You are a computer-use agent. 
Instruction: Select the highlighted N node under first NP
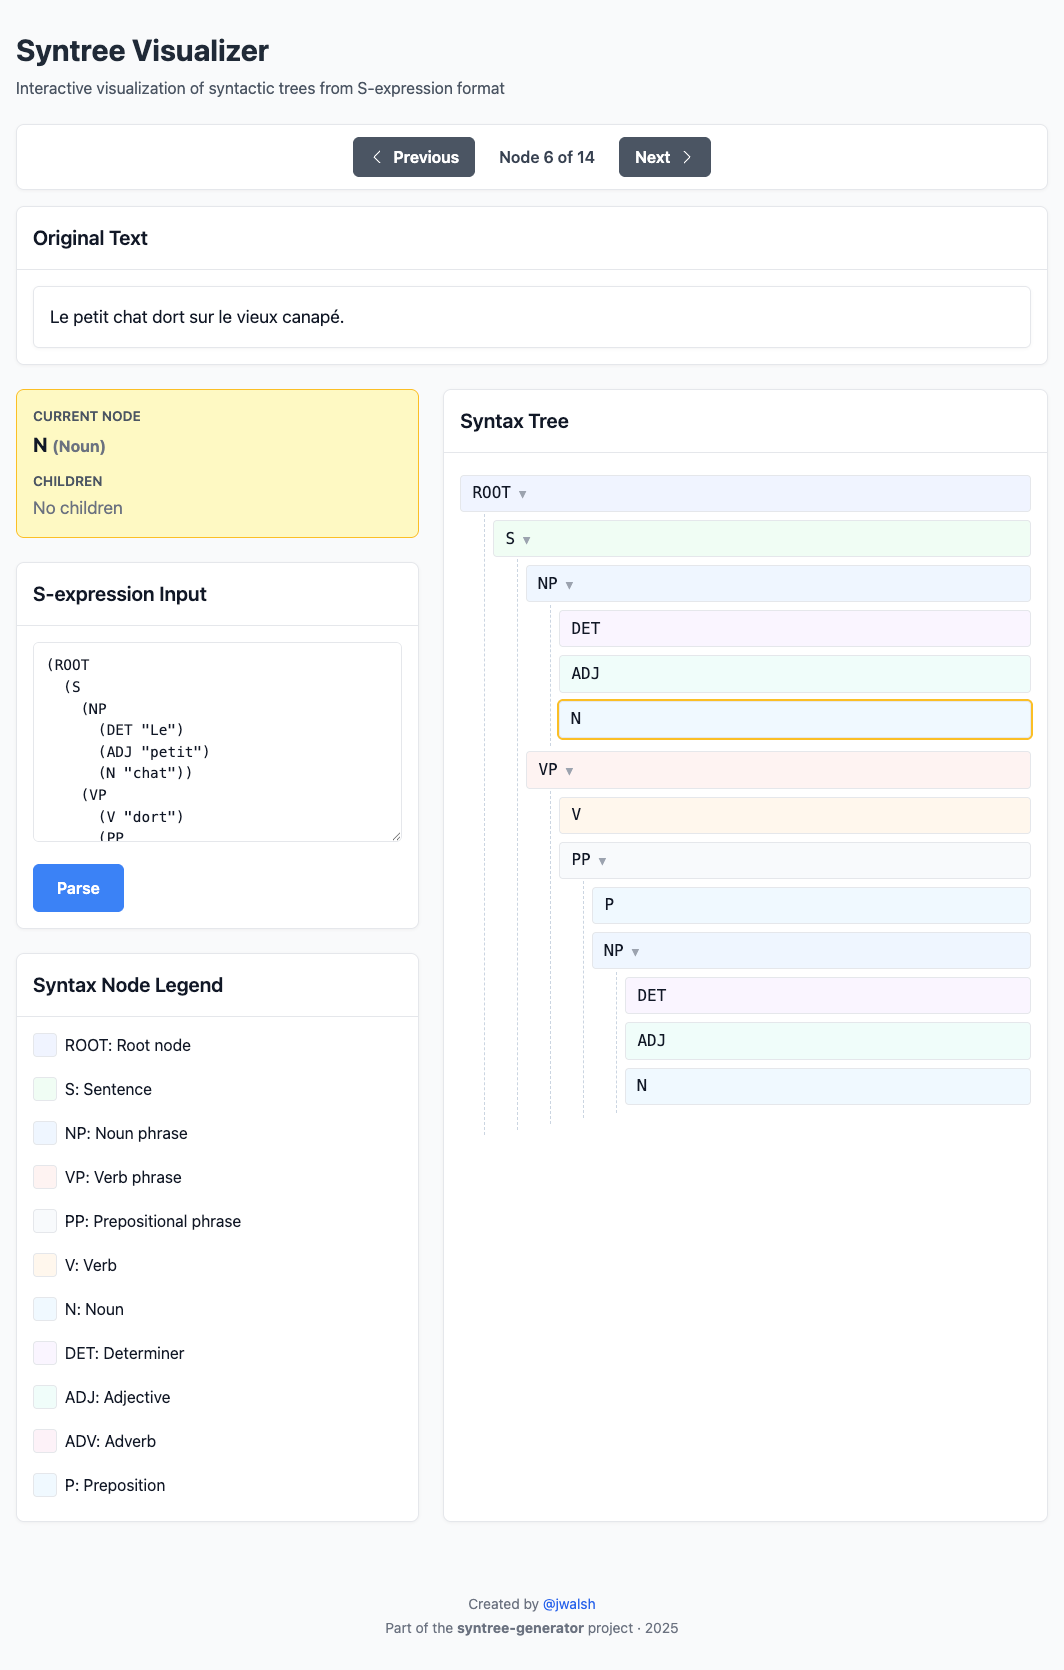[794, 719]
